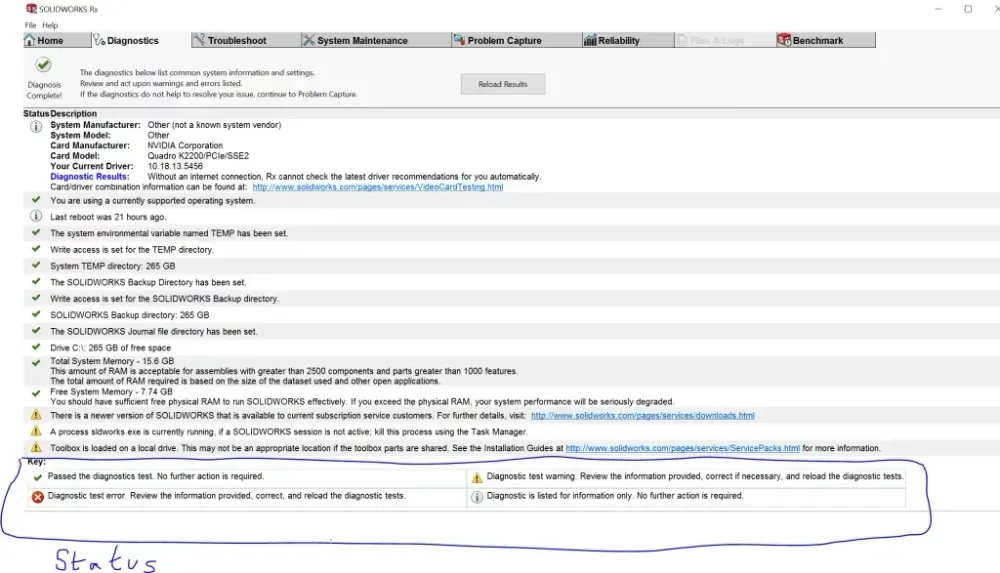Click the 'Diagnostic Results:' blue label
This screenshot has height=573, width=1000.
point(89,176)
